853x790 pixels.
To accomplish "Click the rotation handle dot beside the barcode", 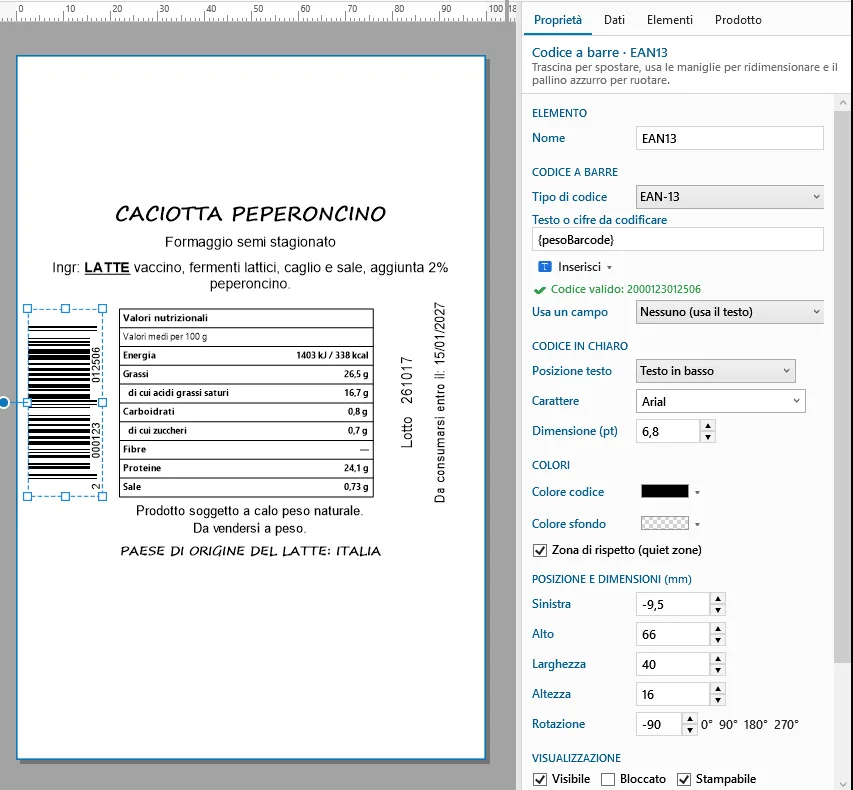I will click(4, 403).
